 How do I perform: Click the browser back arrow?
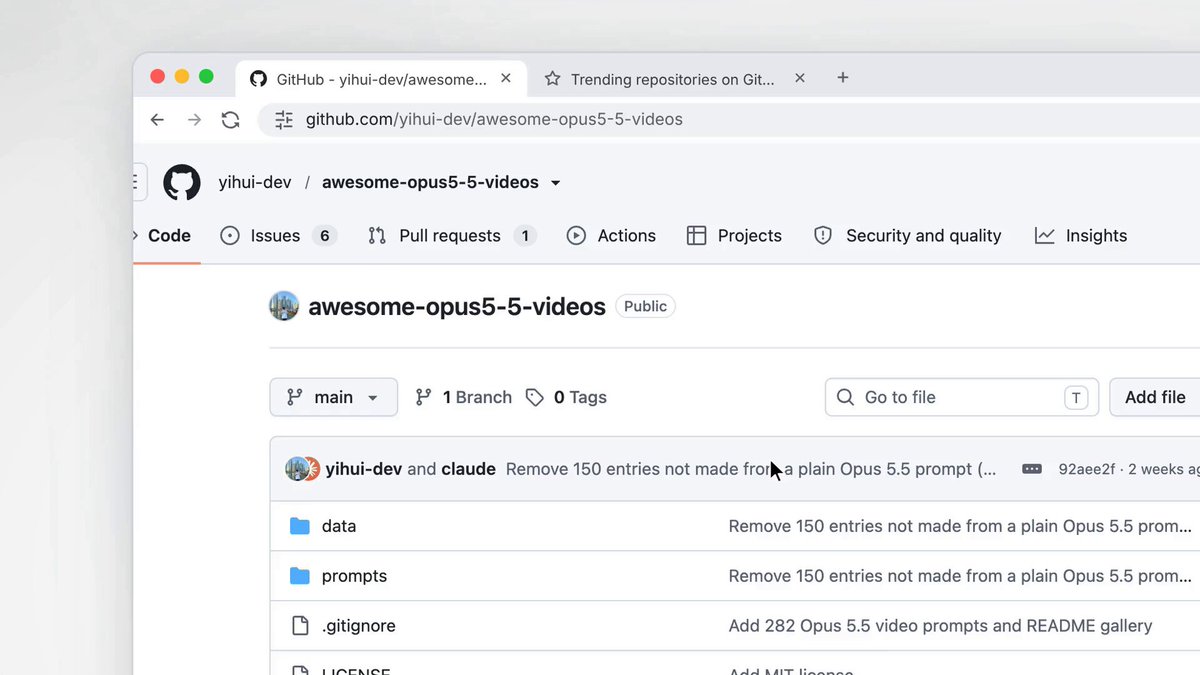[157, 120]
